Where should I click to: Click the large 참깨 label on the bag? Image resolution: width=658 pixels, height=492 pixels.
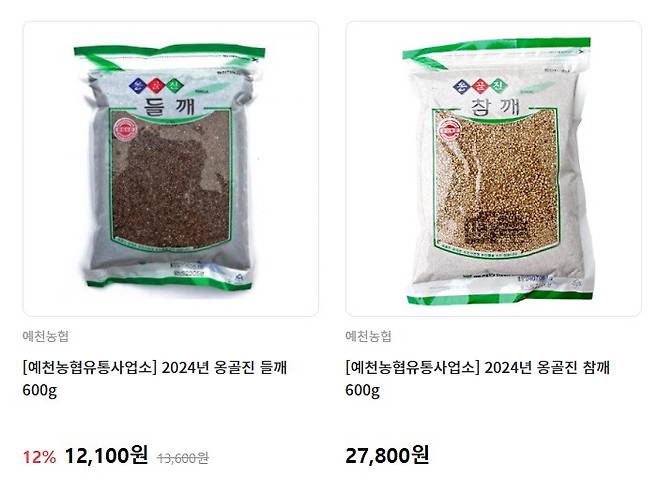tap(495, 106)
